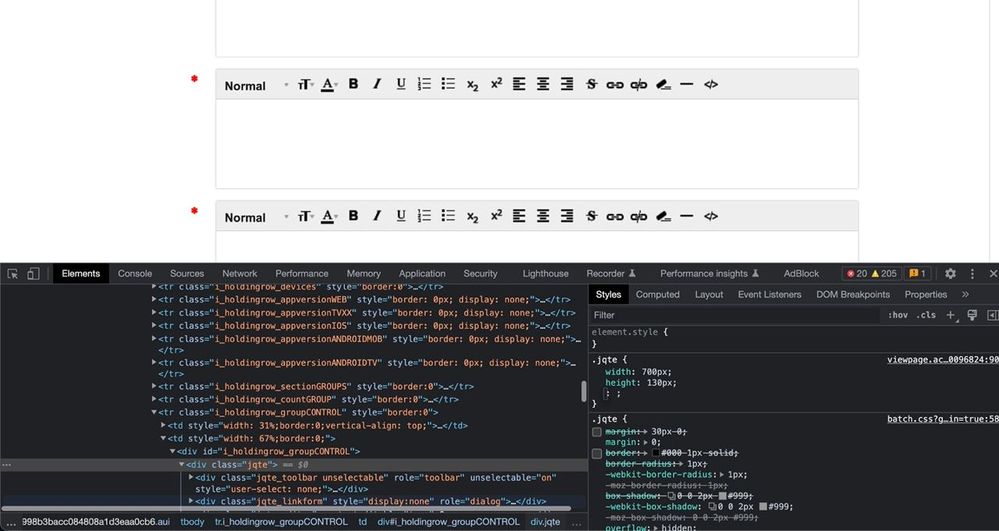999x531 pixels.
Task: Open font color dropdown in the lower editor
Action: [329, 216]
